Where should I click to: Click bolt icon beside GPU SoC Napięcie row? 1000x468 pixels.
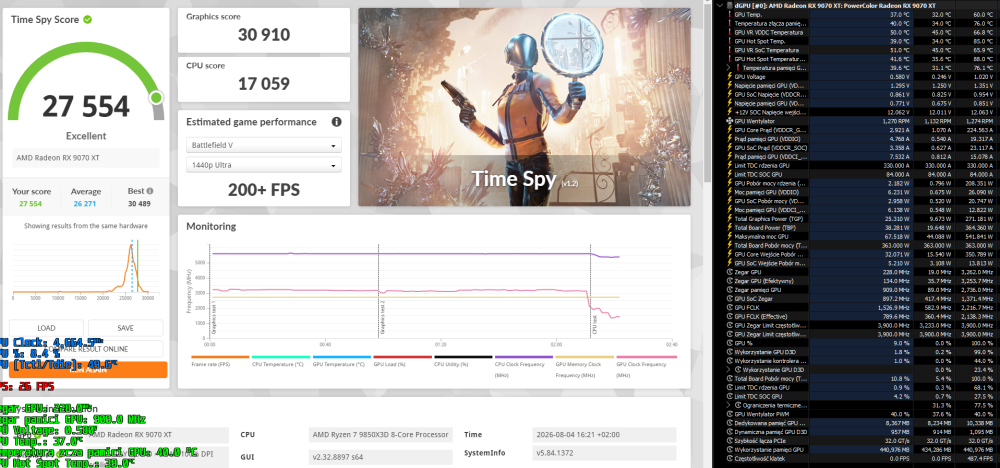(731, 94)
